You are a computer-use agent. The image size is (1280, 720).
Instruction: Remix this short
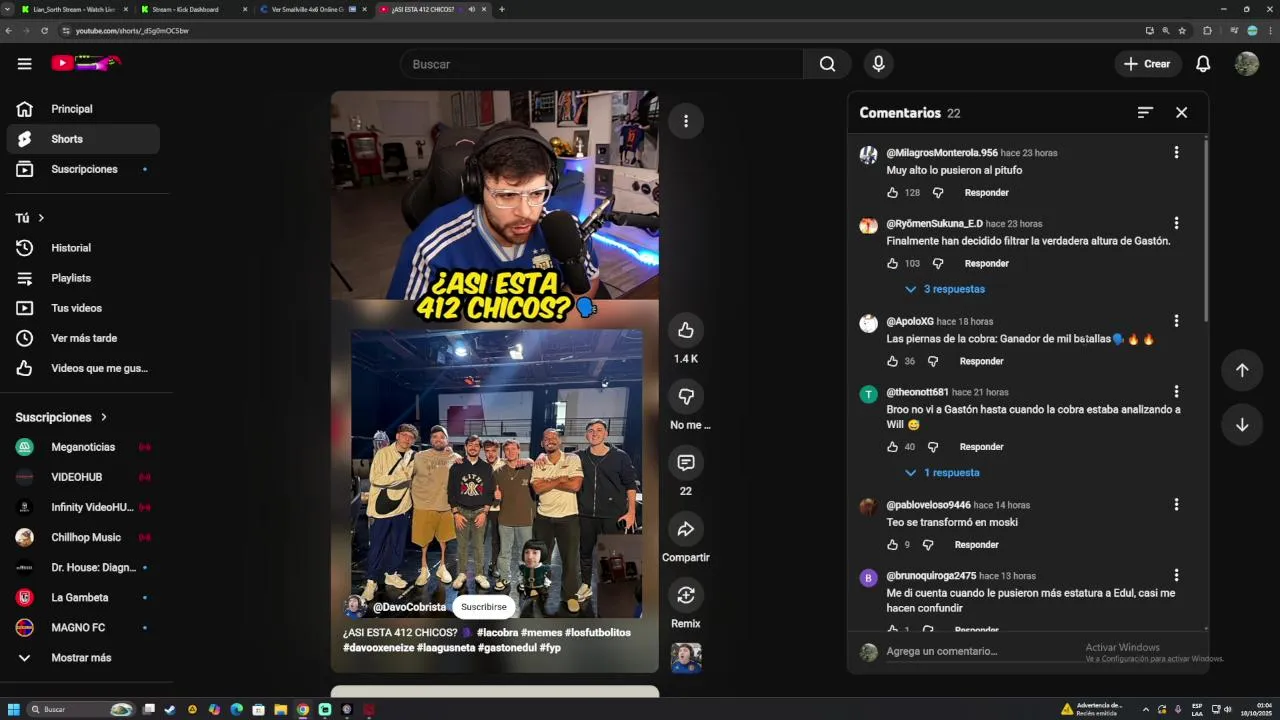click(685, 595)
